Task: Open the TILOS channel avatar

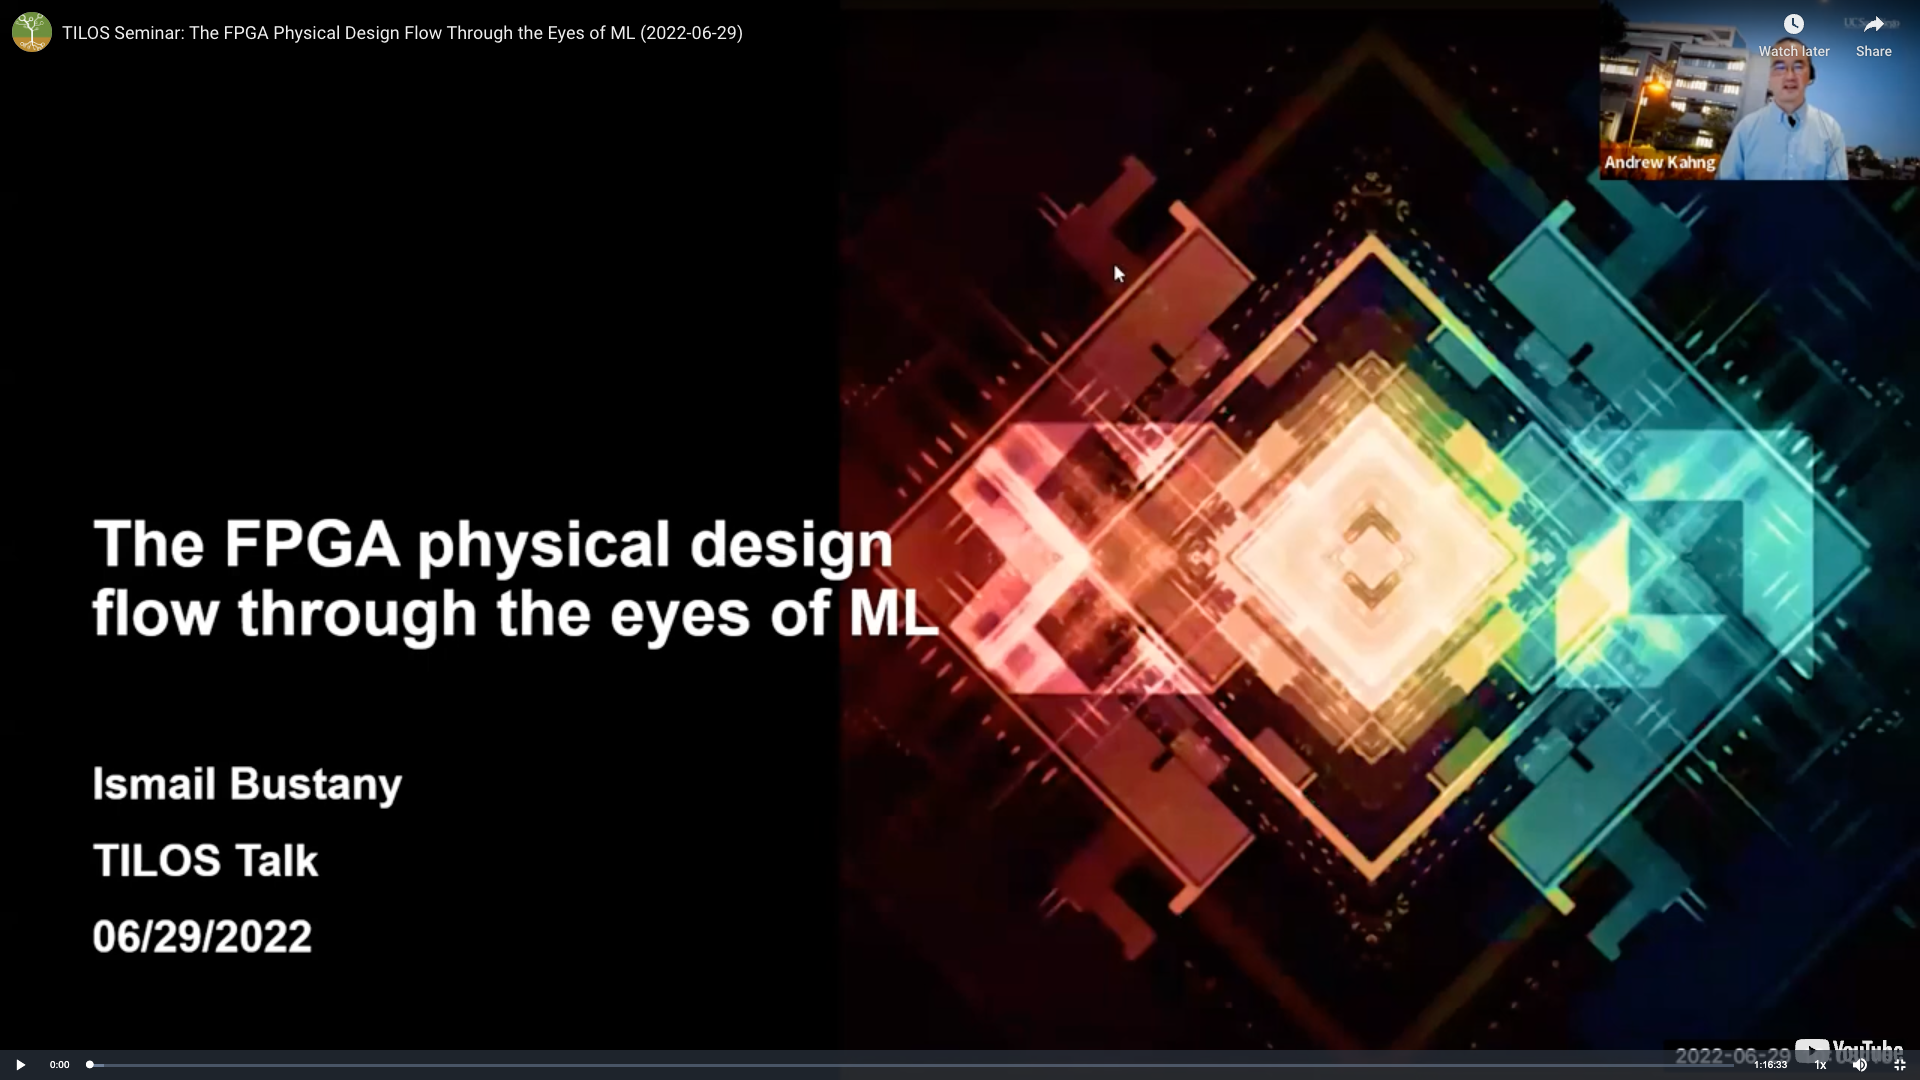Action: click(x=31, y=32)
